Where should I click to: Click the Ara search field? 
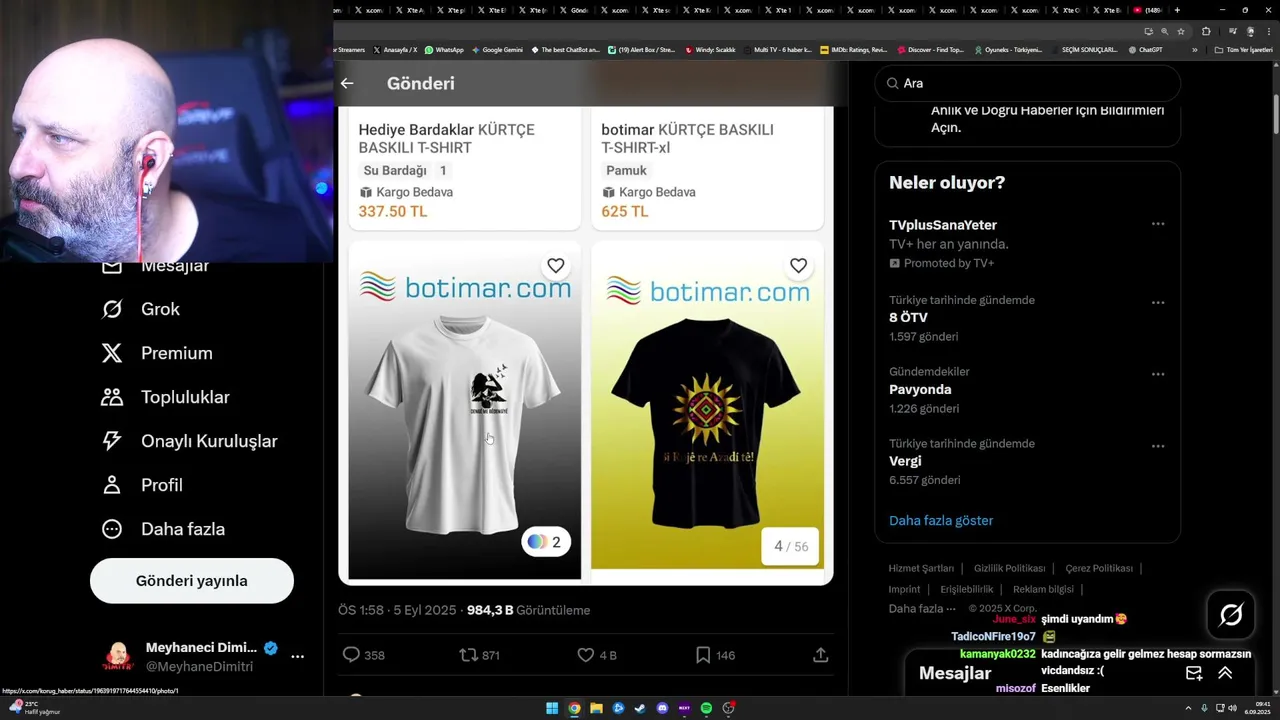click(1028, 83)
